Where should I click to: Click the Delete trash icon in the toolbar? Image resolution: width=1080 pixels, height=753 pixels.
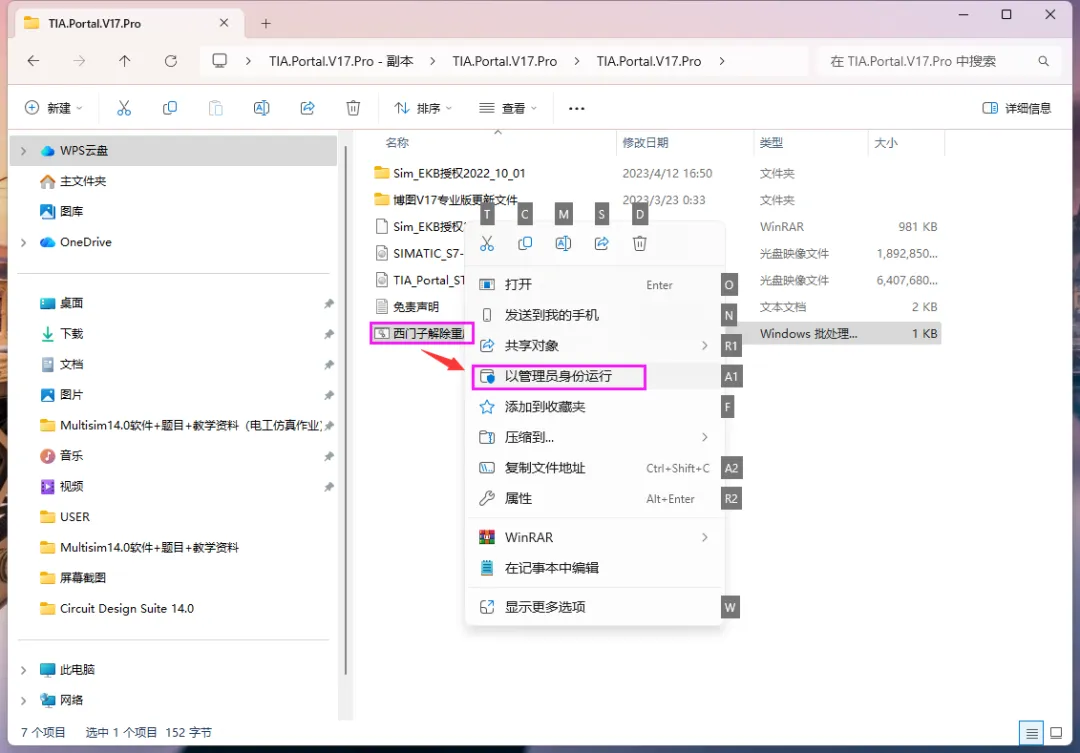[x=353, y=108]
